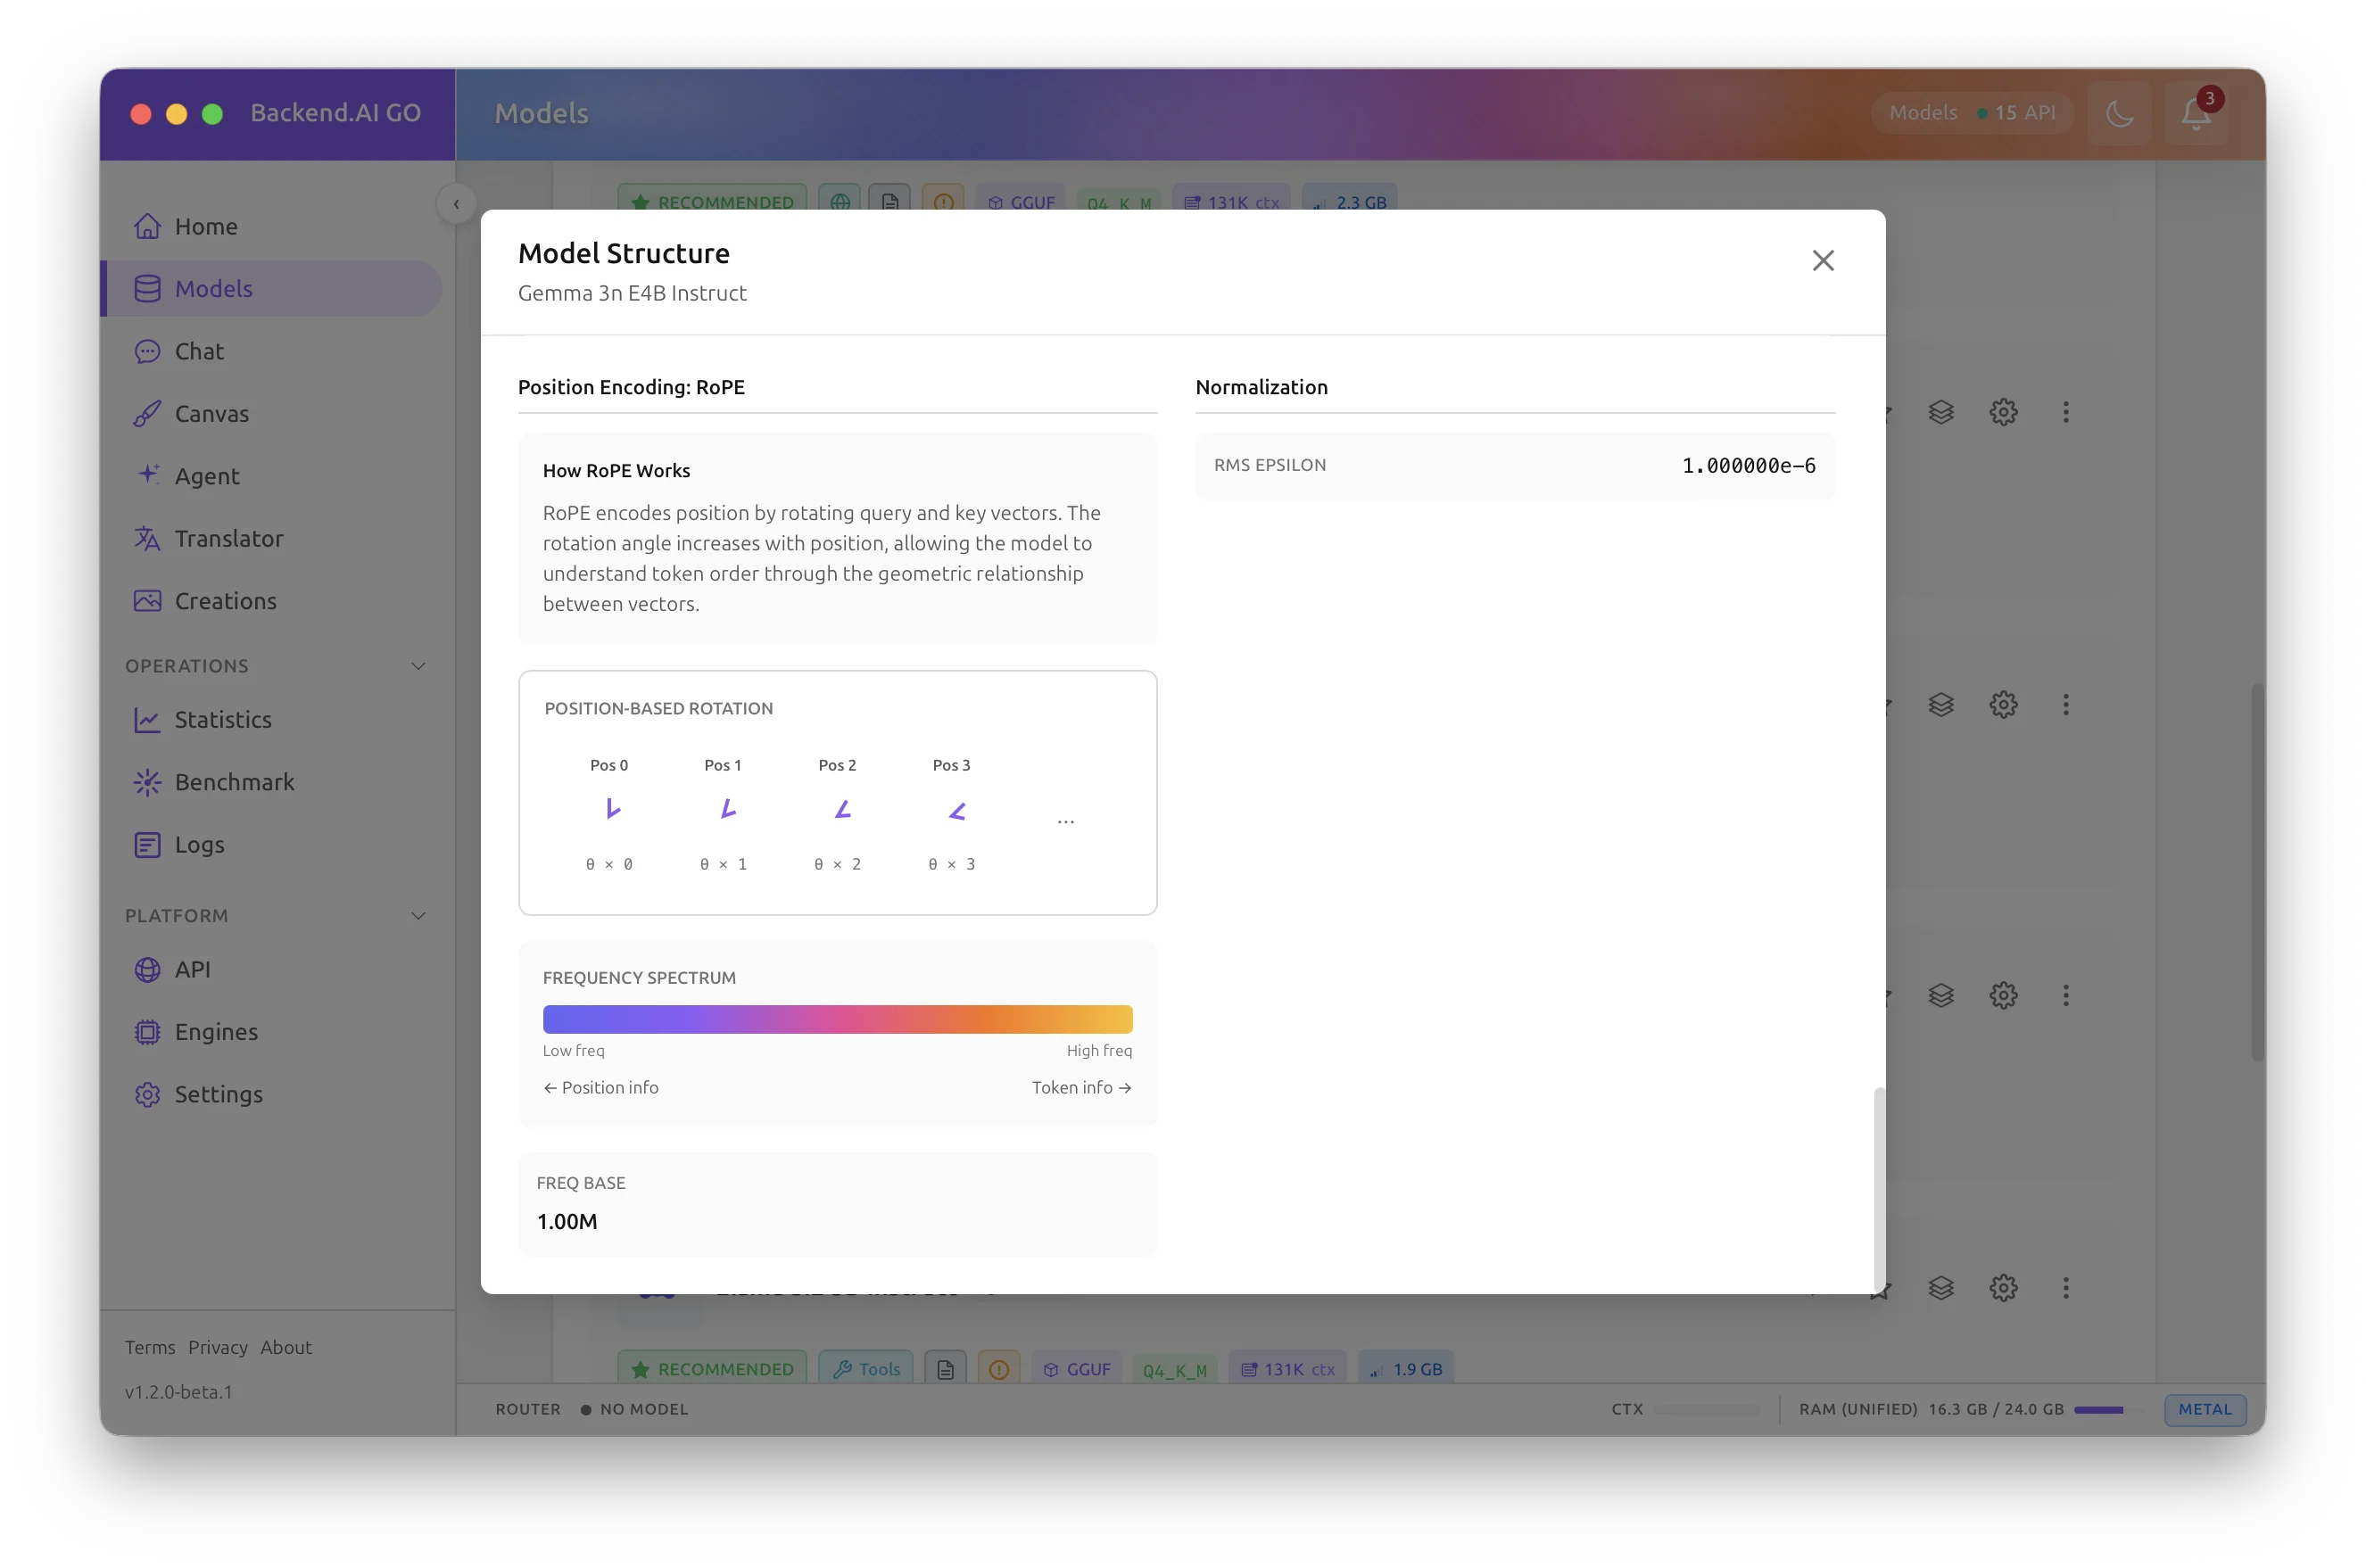Open Logs from the sidebar

200,844
